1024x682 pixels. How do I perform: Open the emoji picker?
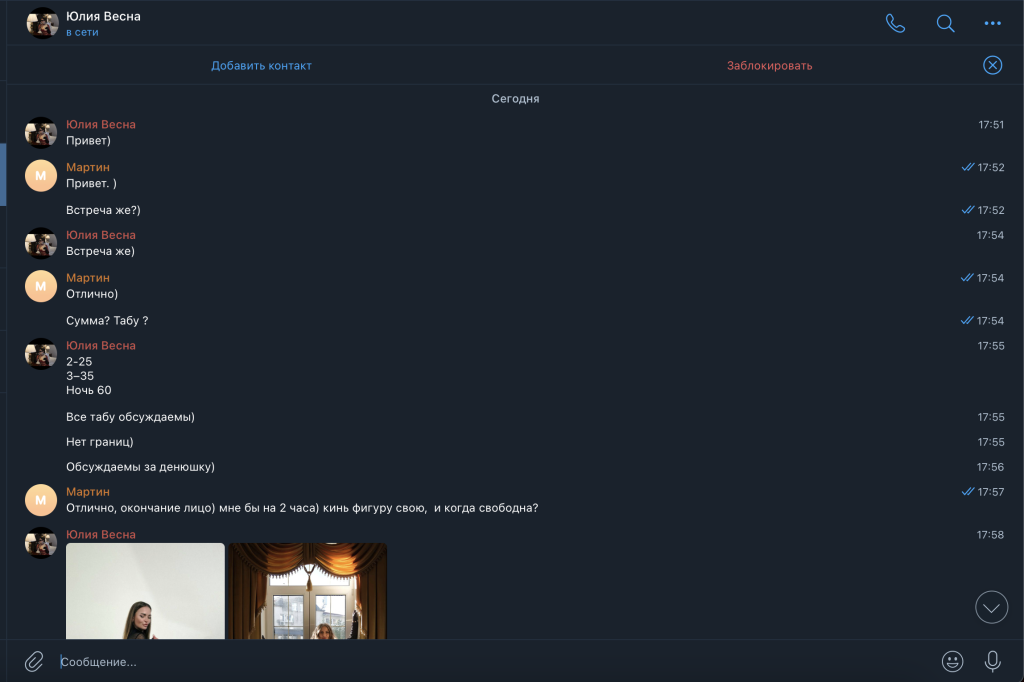(x=952, y=661)
